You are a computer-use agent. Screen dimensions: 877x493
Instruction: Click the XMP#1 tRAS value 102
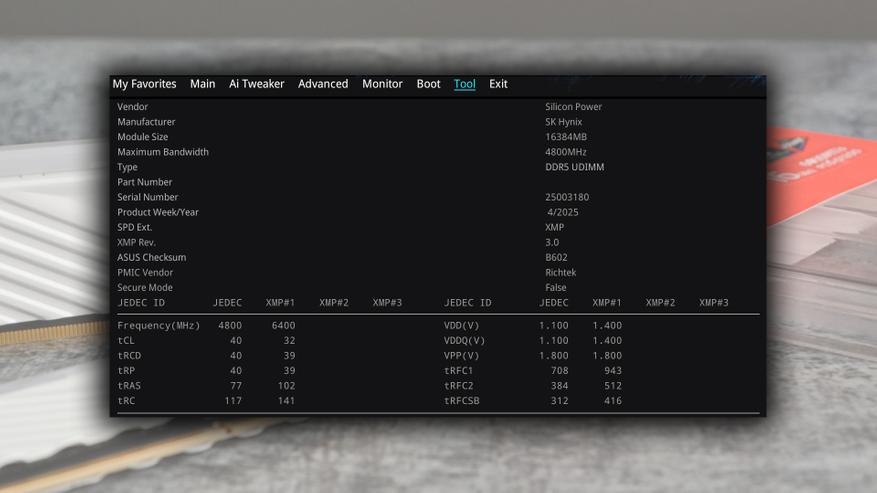(x=286, y=386)
